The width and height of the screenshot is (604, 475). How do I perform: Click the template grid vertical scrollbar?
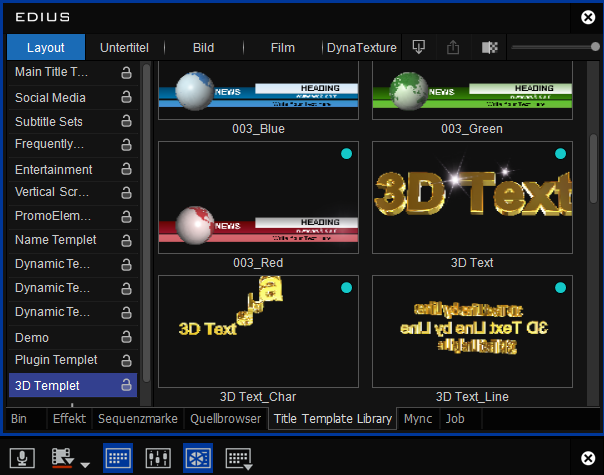coord(593,168)
